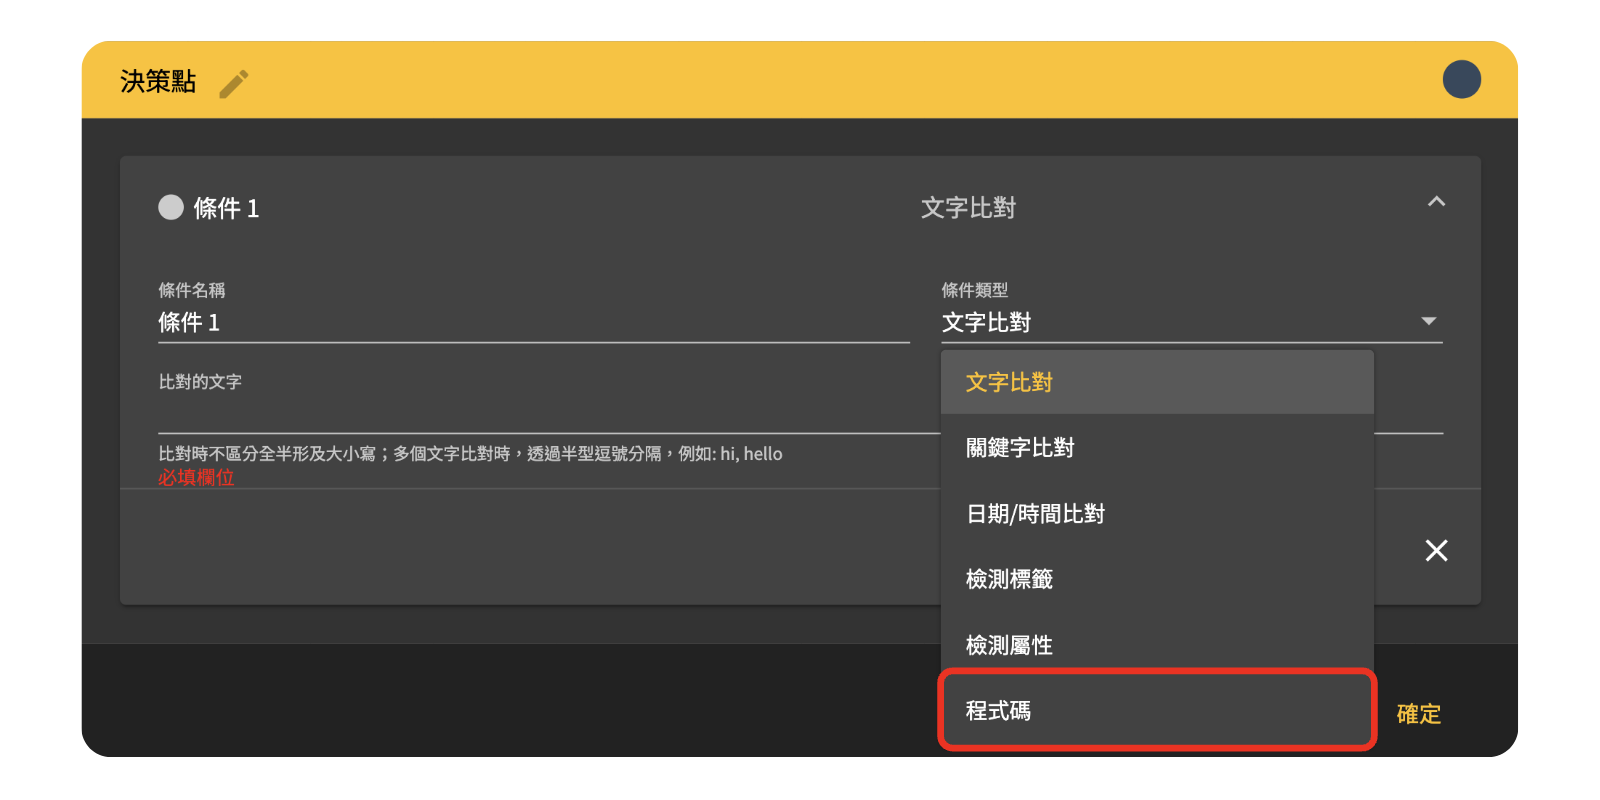Select 文字比對 in the dropdown list
The height and width of the screenshot is (800, 1600).
pyautogui.click(x=1157, y=382)
